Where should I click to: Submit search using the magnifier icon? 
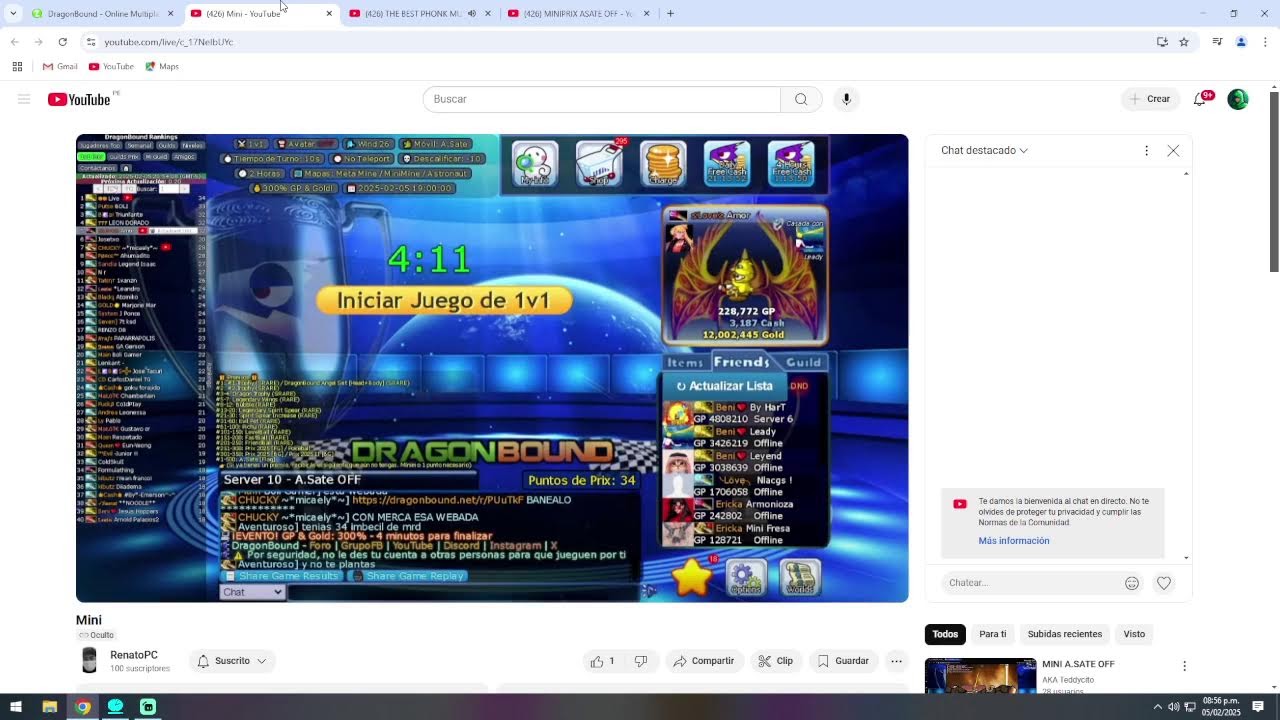[801, 99]
